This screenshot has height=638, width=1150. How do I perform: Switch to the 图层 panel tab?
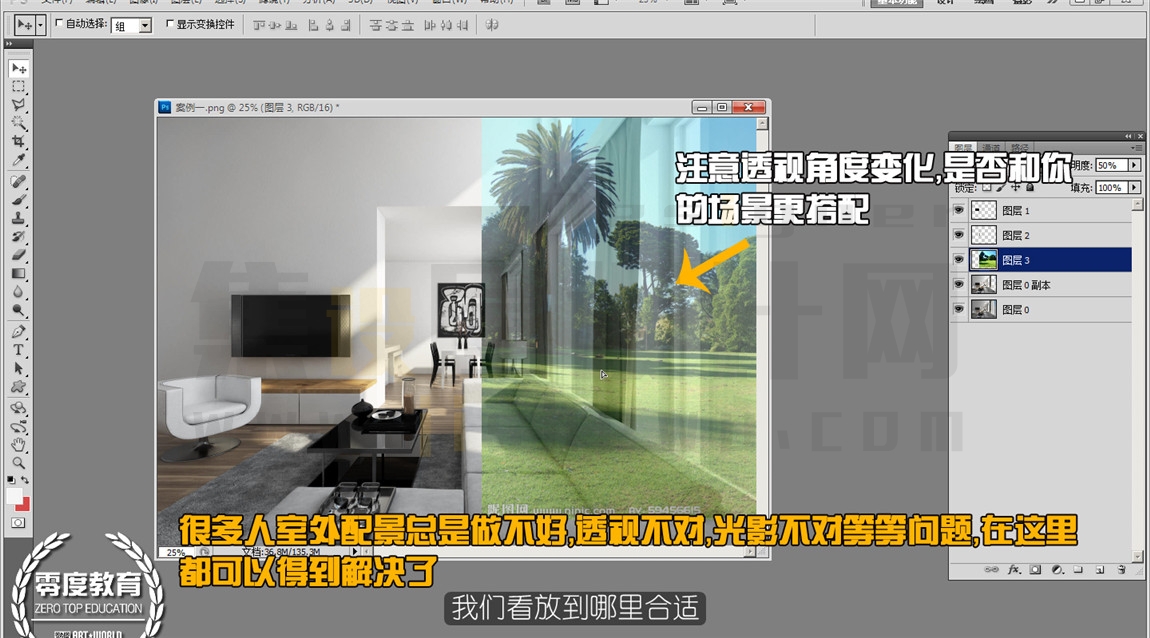tap(964, 147)
